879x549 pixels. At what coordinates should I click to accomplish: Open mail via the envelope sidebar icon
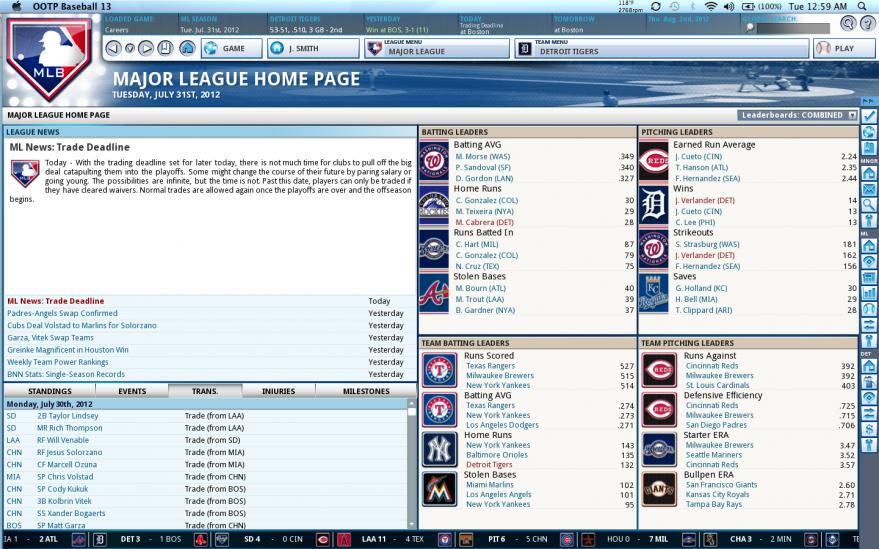(868, 189)
